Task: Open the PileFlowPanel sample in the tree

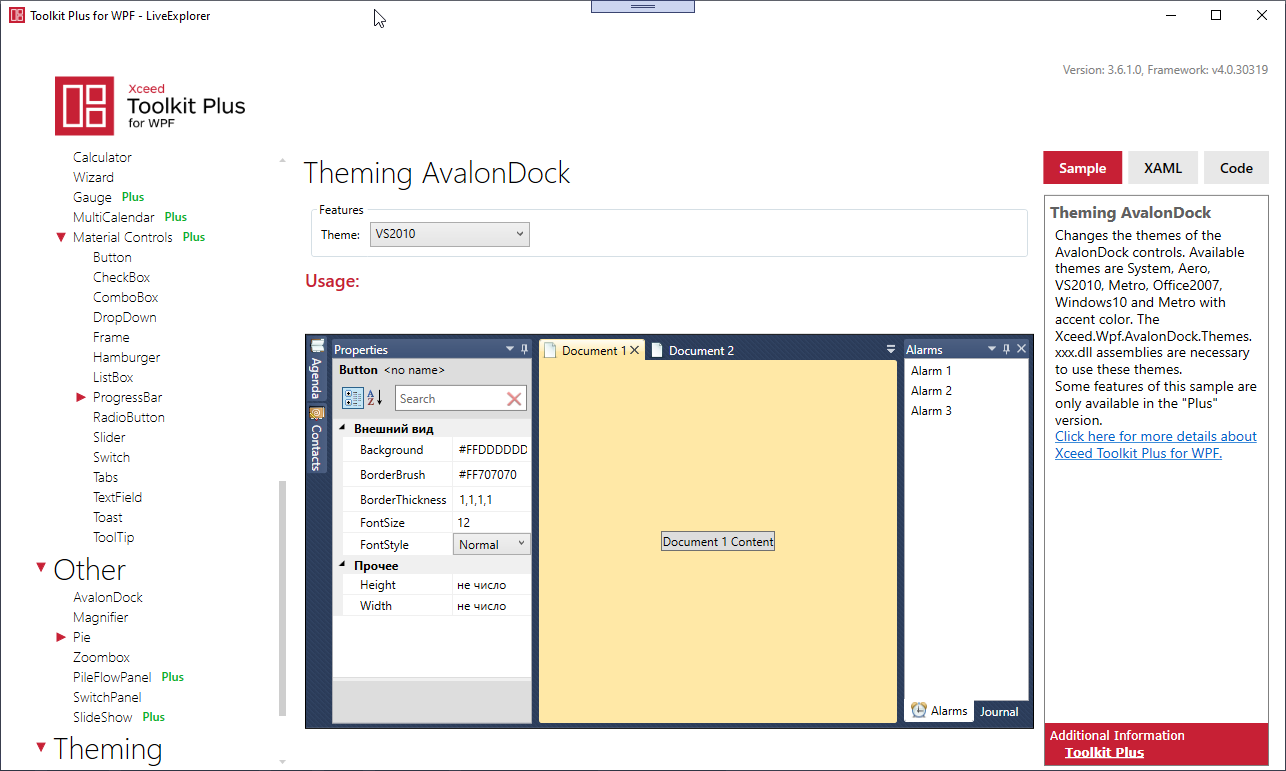Action: pyautogui.click(x=112, y=677)
